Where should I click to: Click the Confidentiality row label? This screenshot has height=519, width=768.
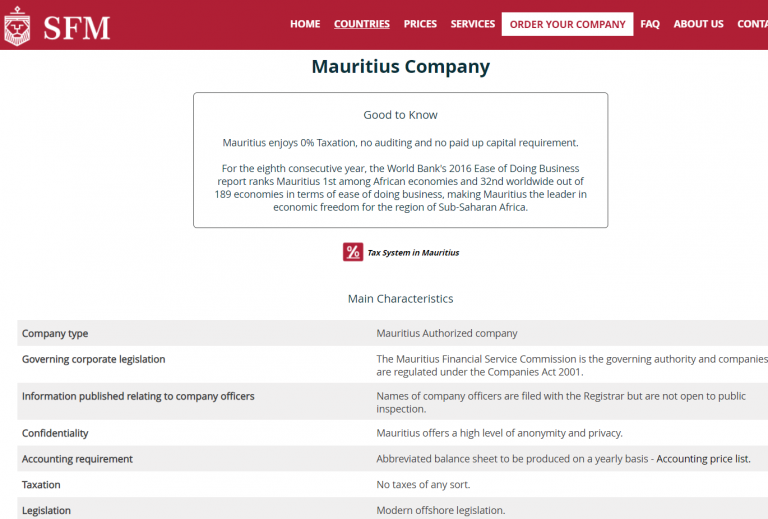tap(55, 433)
